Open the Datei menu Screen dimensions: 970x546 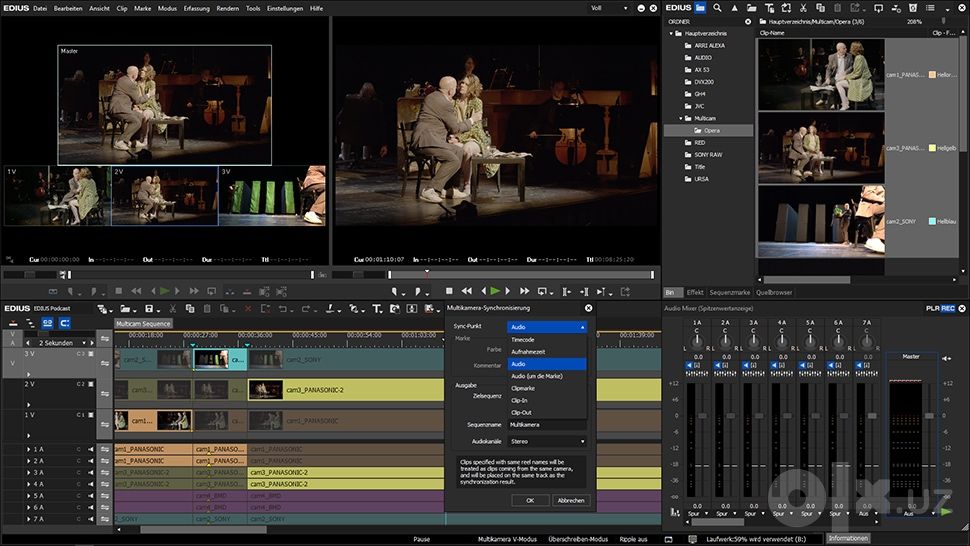(40, 8)
